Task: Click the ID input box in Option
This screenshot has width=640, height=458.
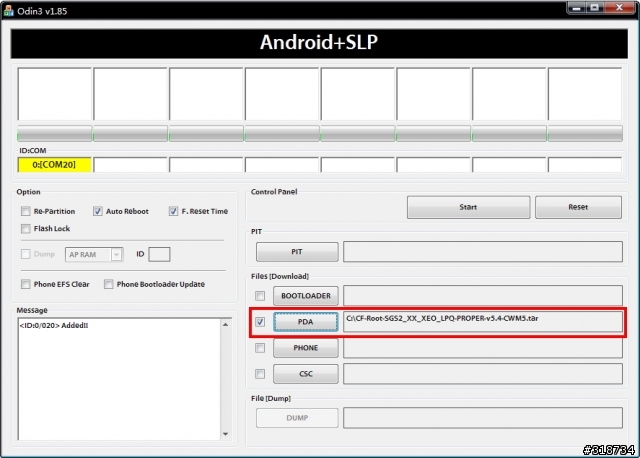Action: pos(159,254)
